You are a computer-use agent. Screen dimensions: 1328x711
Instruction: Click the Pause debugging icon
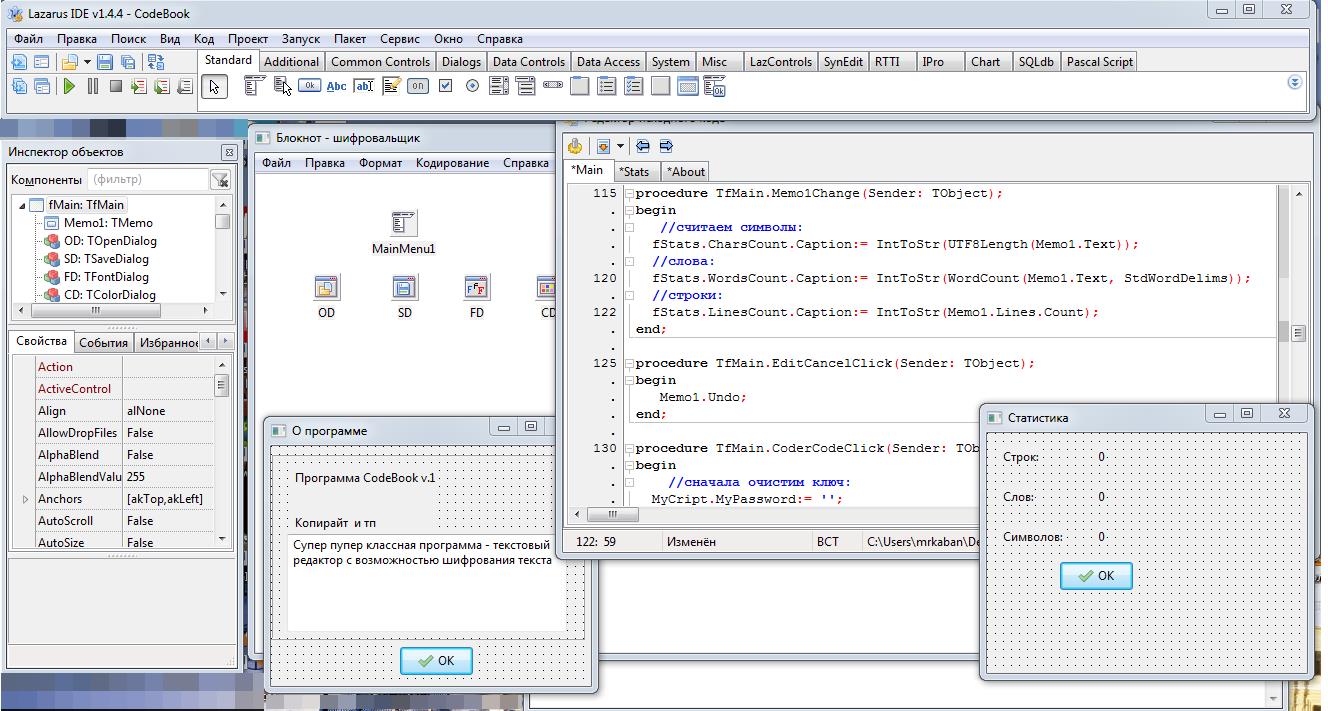click(x=92, y=87)
